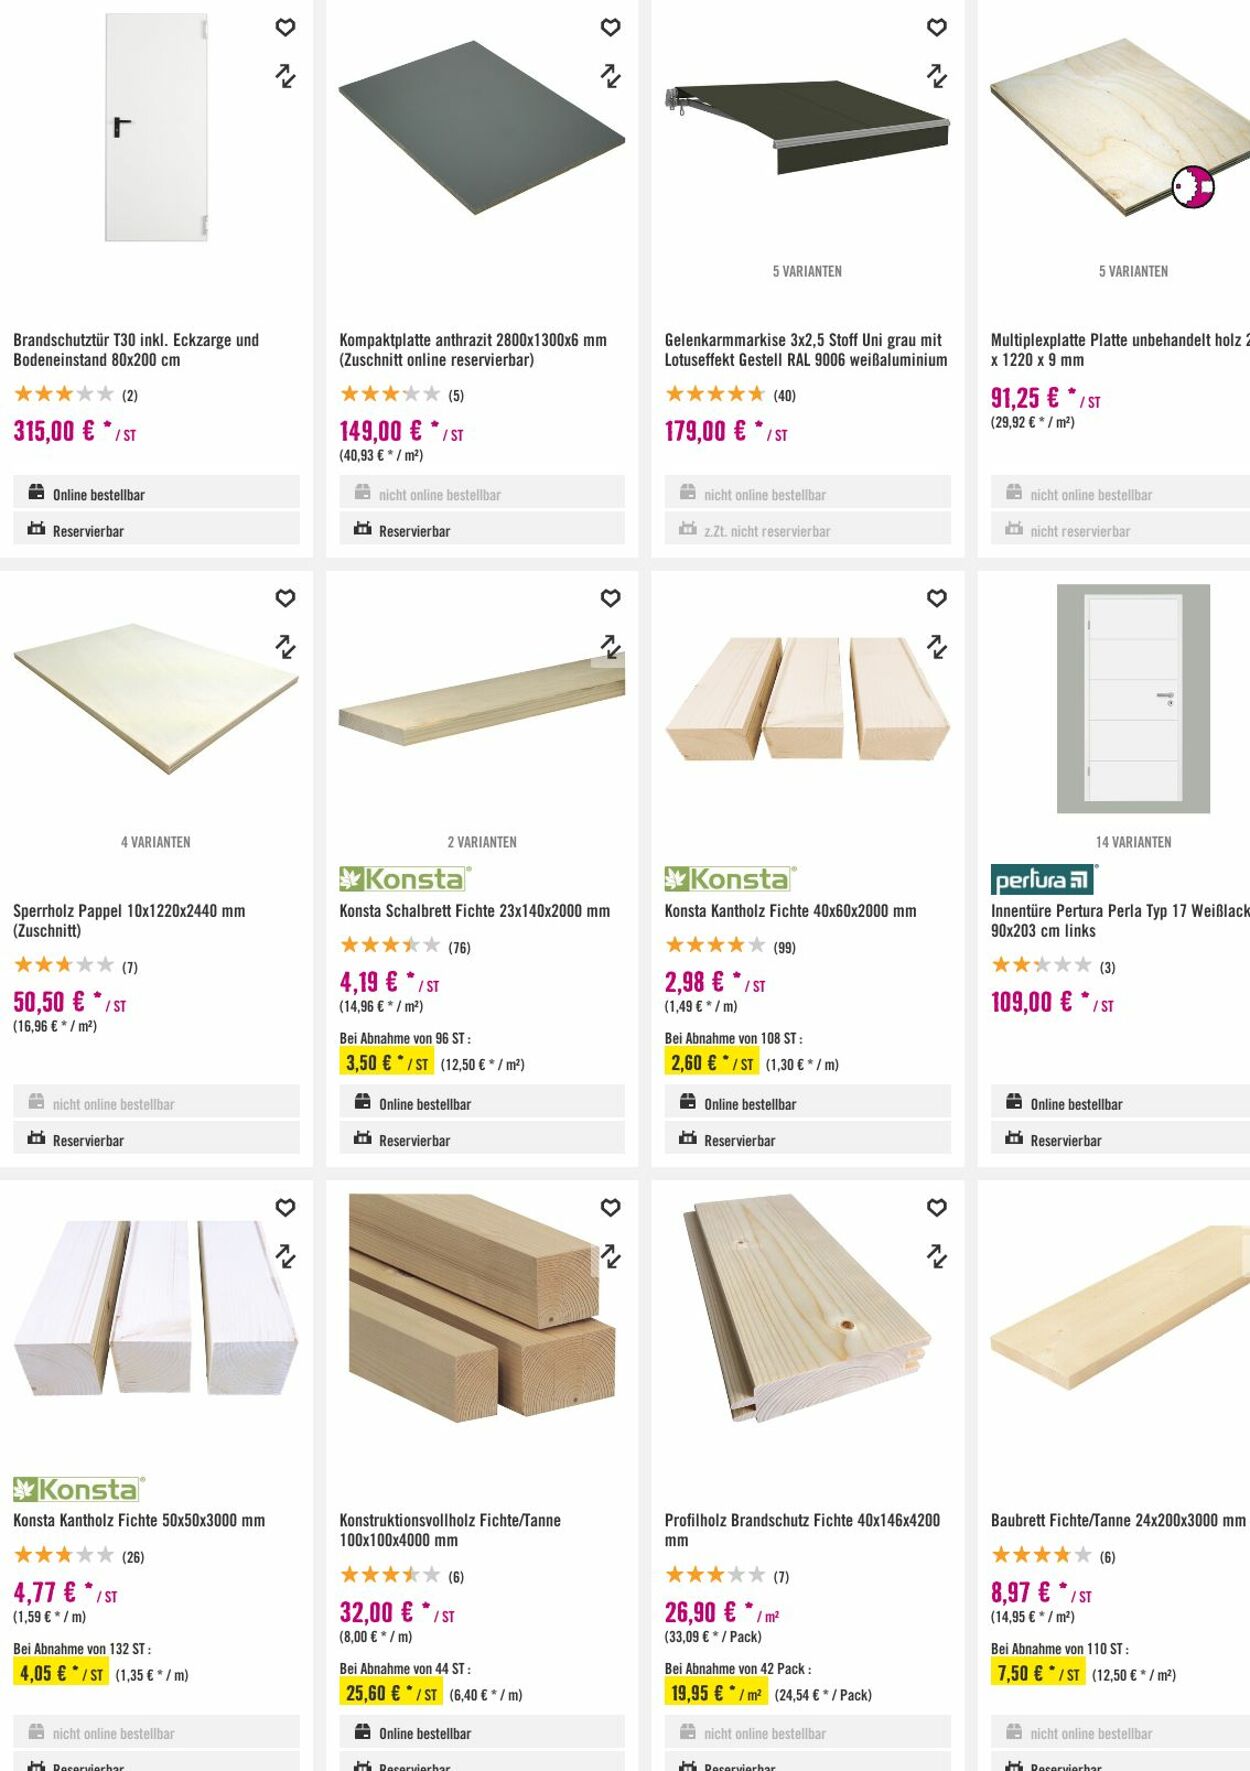Click compare arrows on Gelenkarmmarkise
This screenshot has width=1250, height=1771.
click(x=936, y=76)
